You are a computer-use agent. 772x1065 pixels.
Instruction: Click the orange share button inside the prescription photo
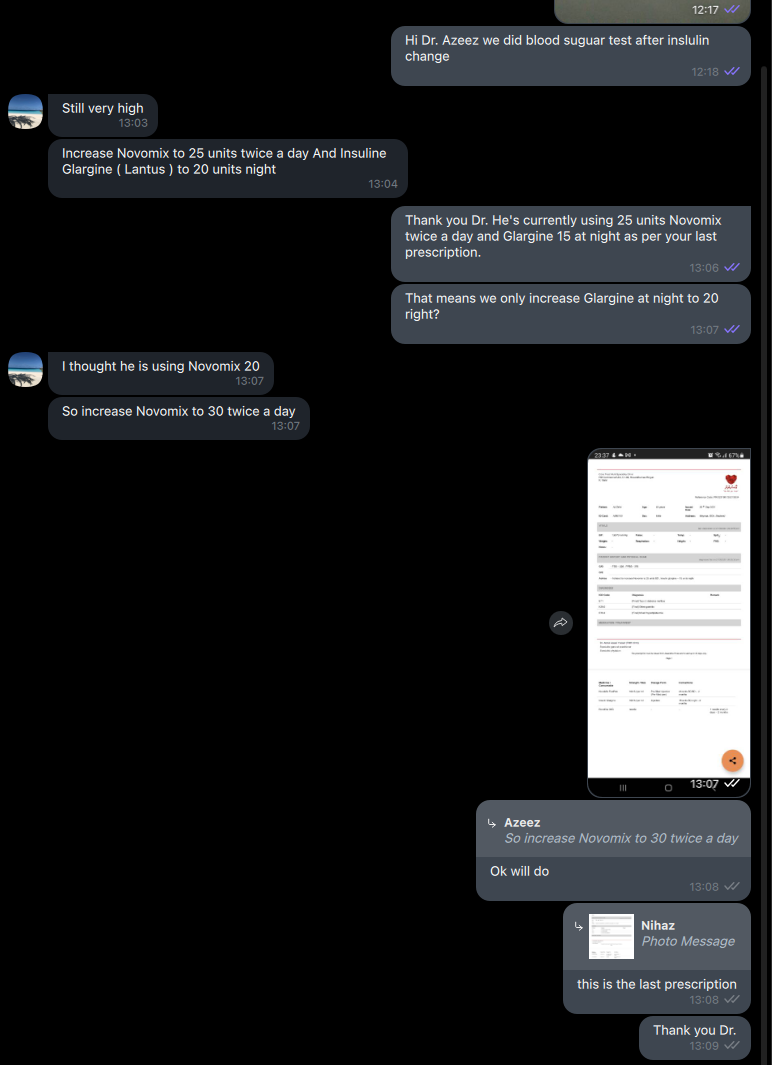[733, 761]
